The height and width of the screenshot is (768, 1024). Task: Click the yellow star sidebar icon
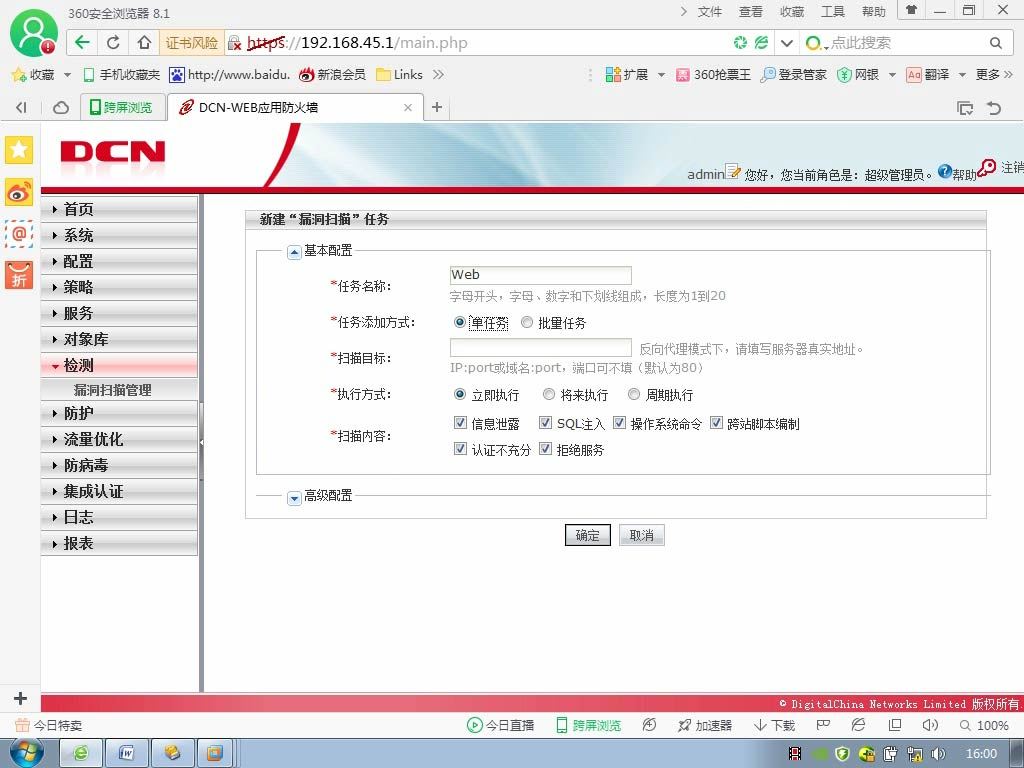19,150
